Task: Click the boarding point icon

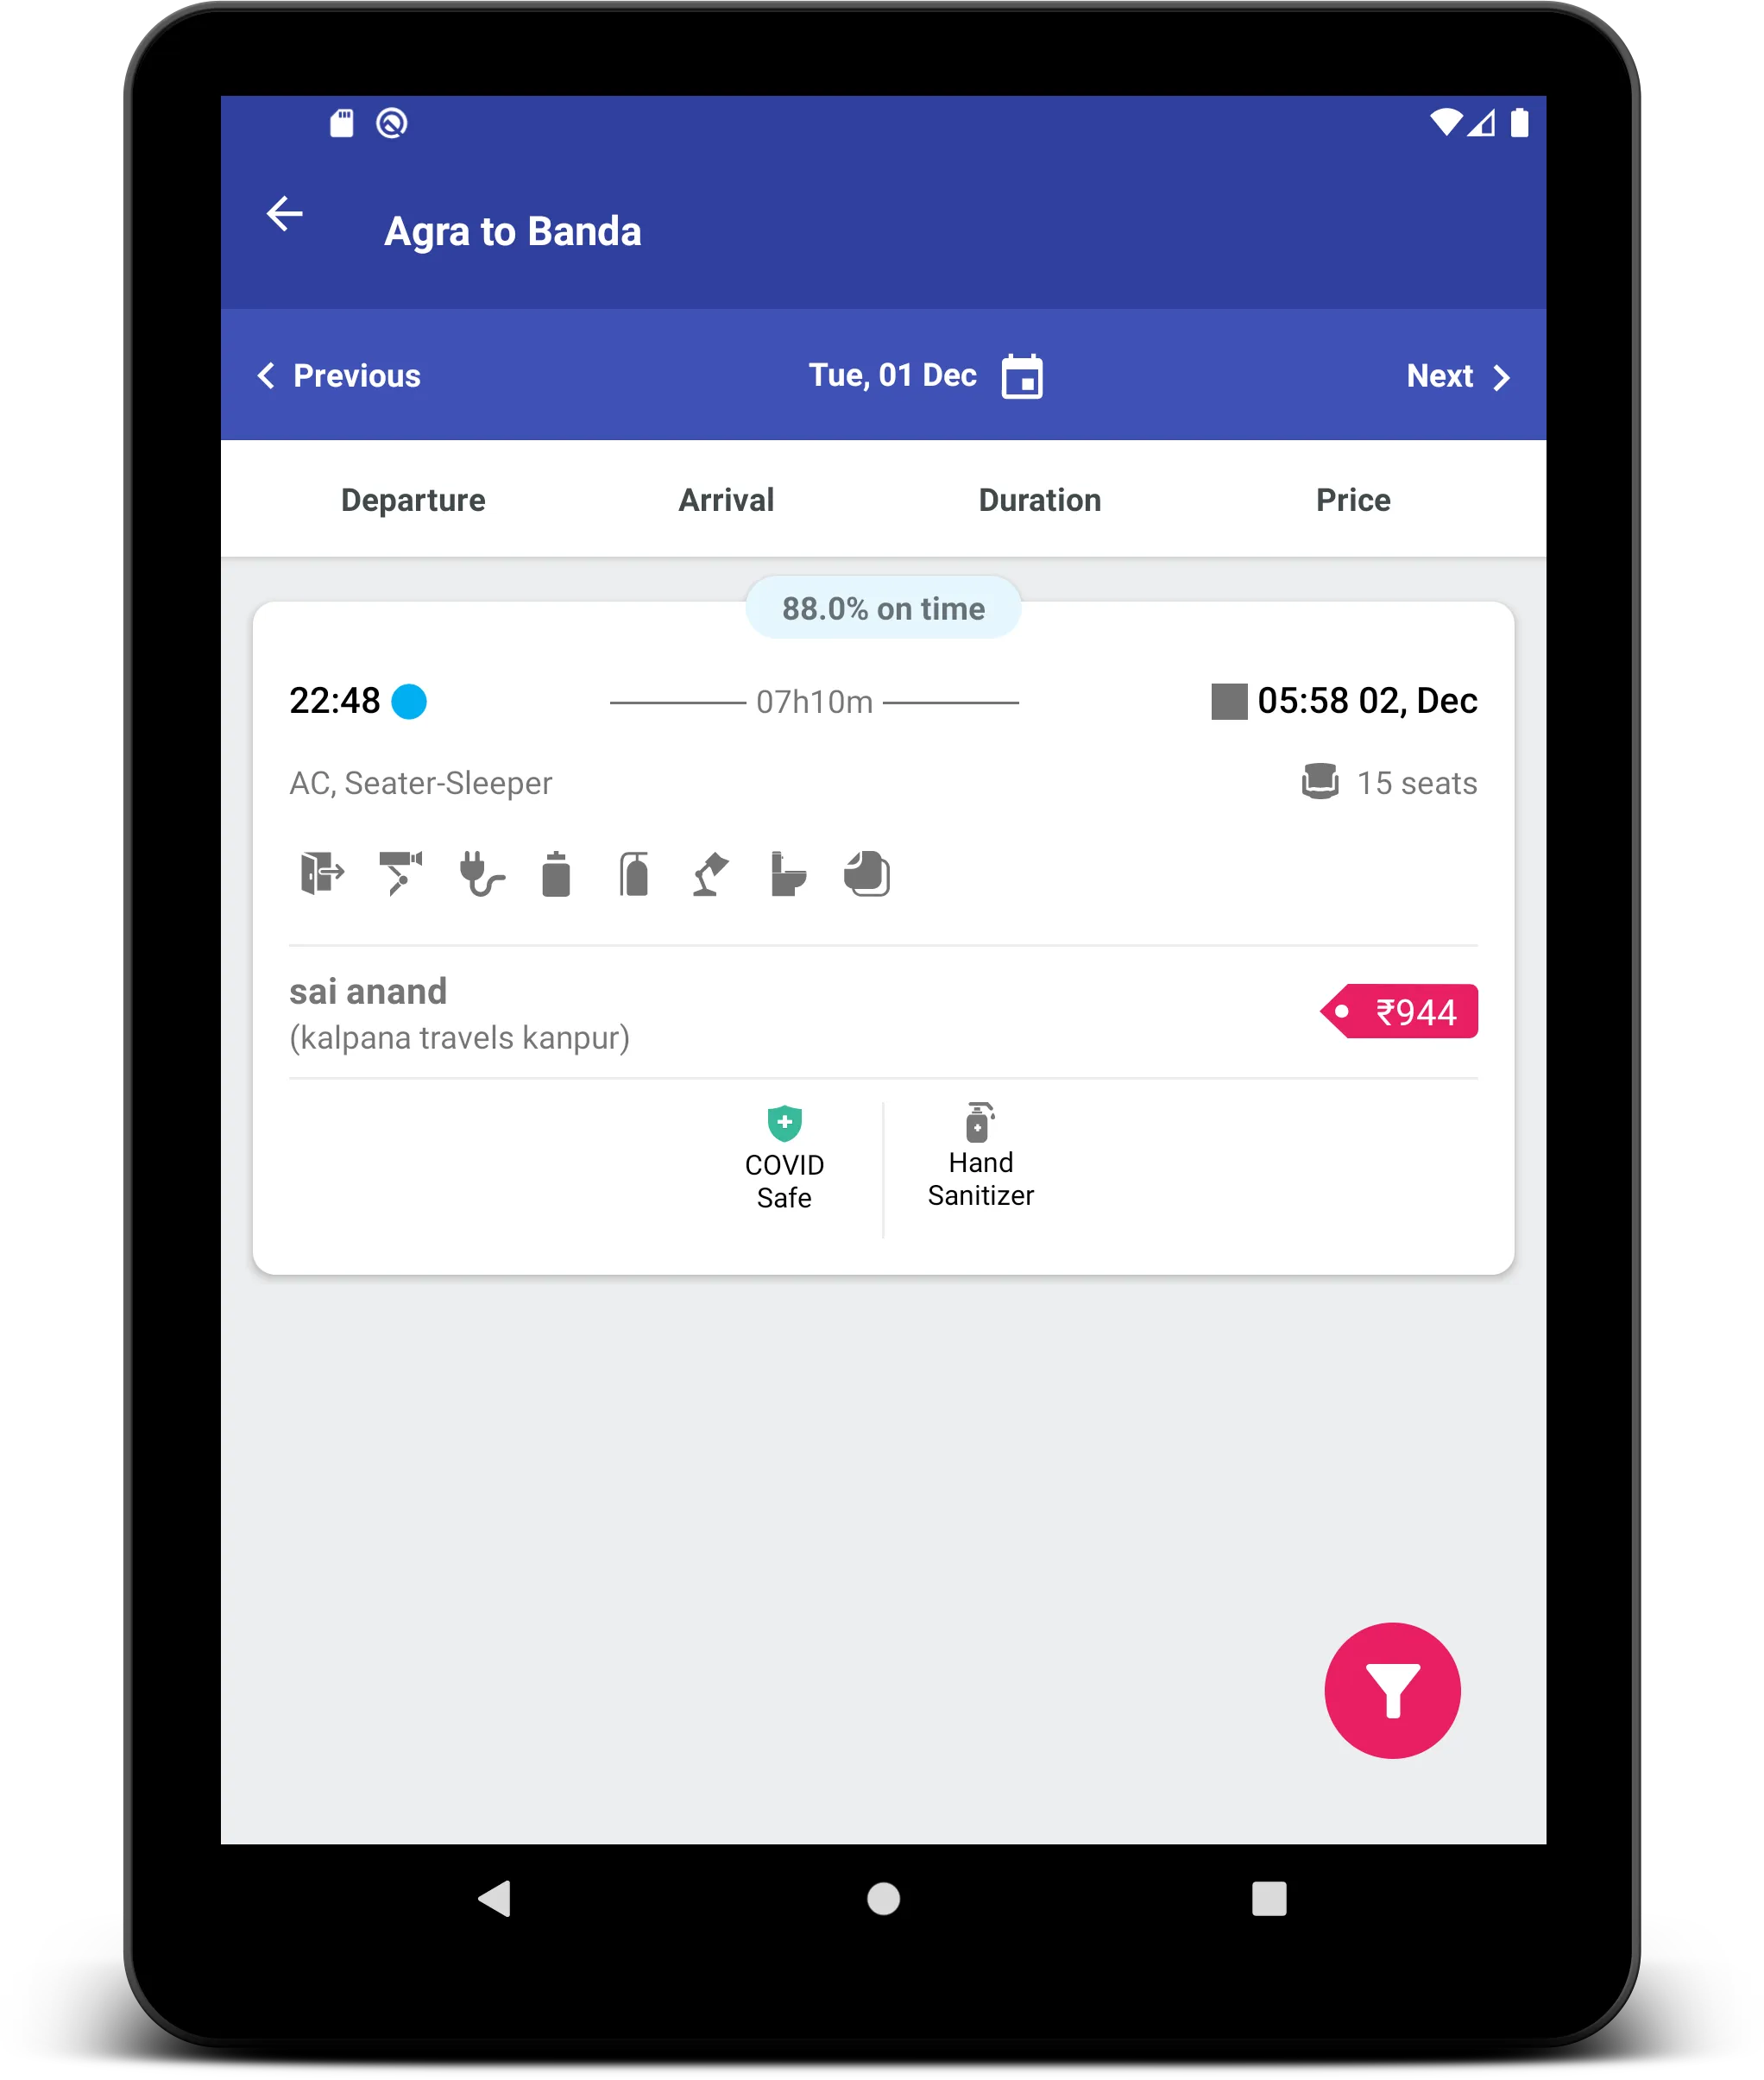Action: click(x=320, y=873)
